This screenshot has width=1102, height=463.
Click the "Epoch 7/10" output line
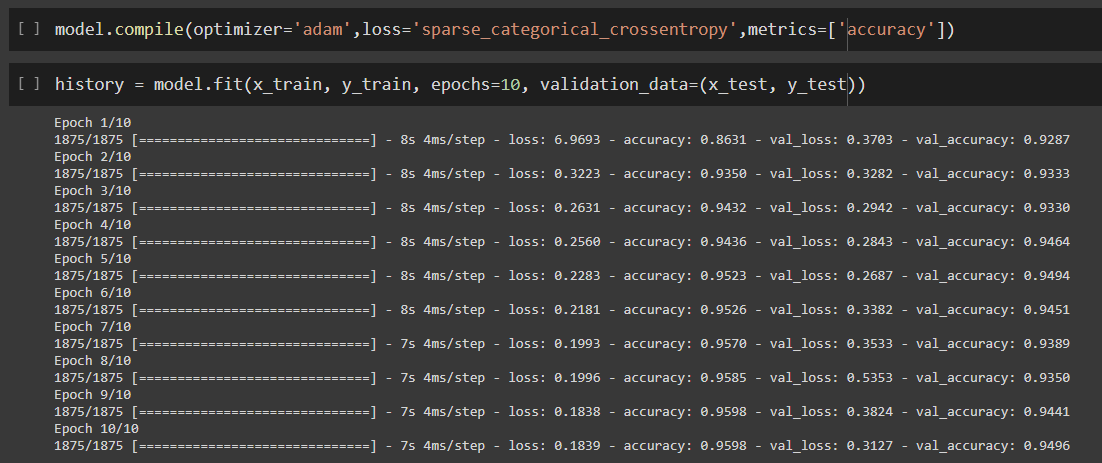click(93, 327)
